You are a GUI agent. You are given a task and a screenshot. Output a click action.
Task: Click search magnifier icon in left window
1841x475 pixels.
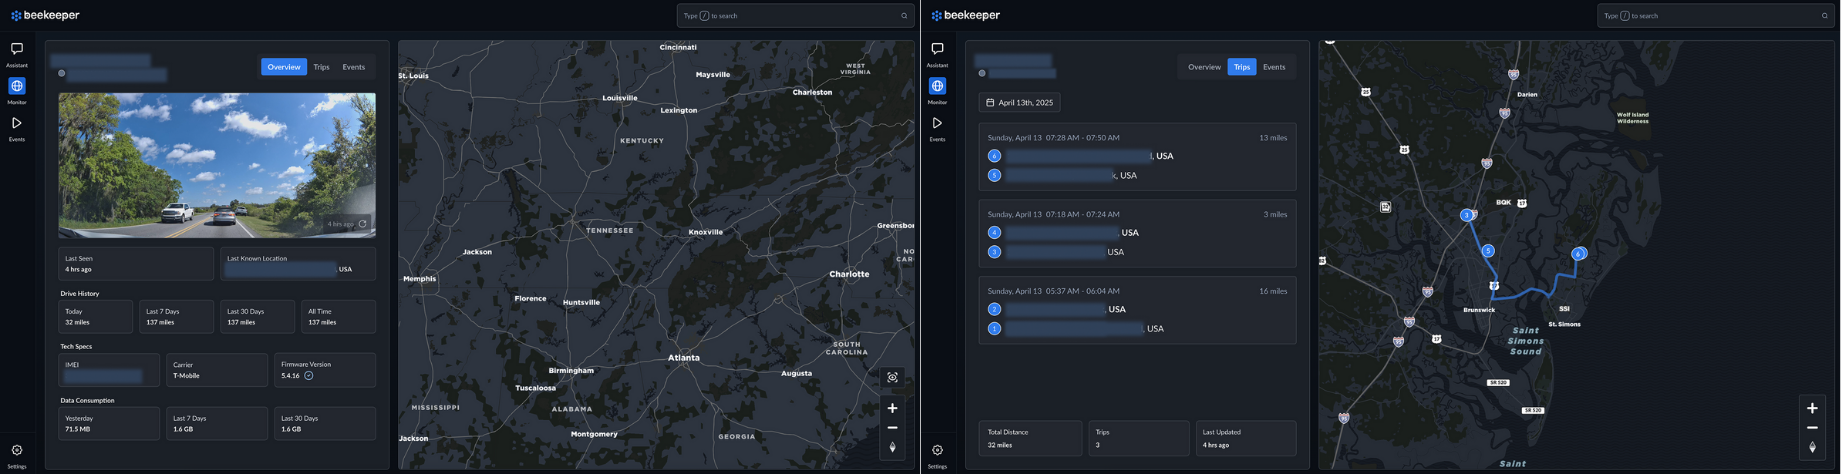904,16
